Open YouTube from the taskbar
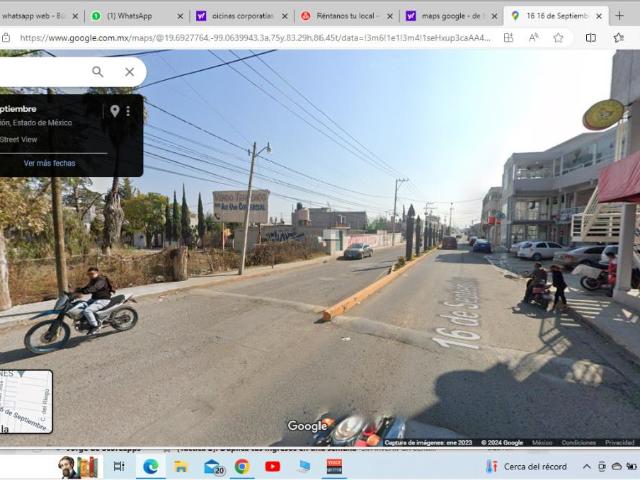 [273, 467]
